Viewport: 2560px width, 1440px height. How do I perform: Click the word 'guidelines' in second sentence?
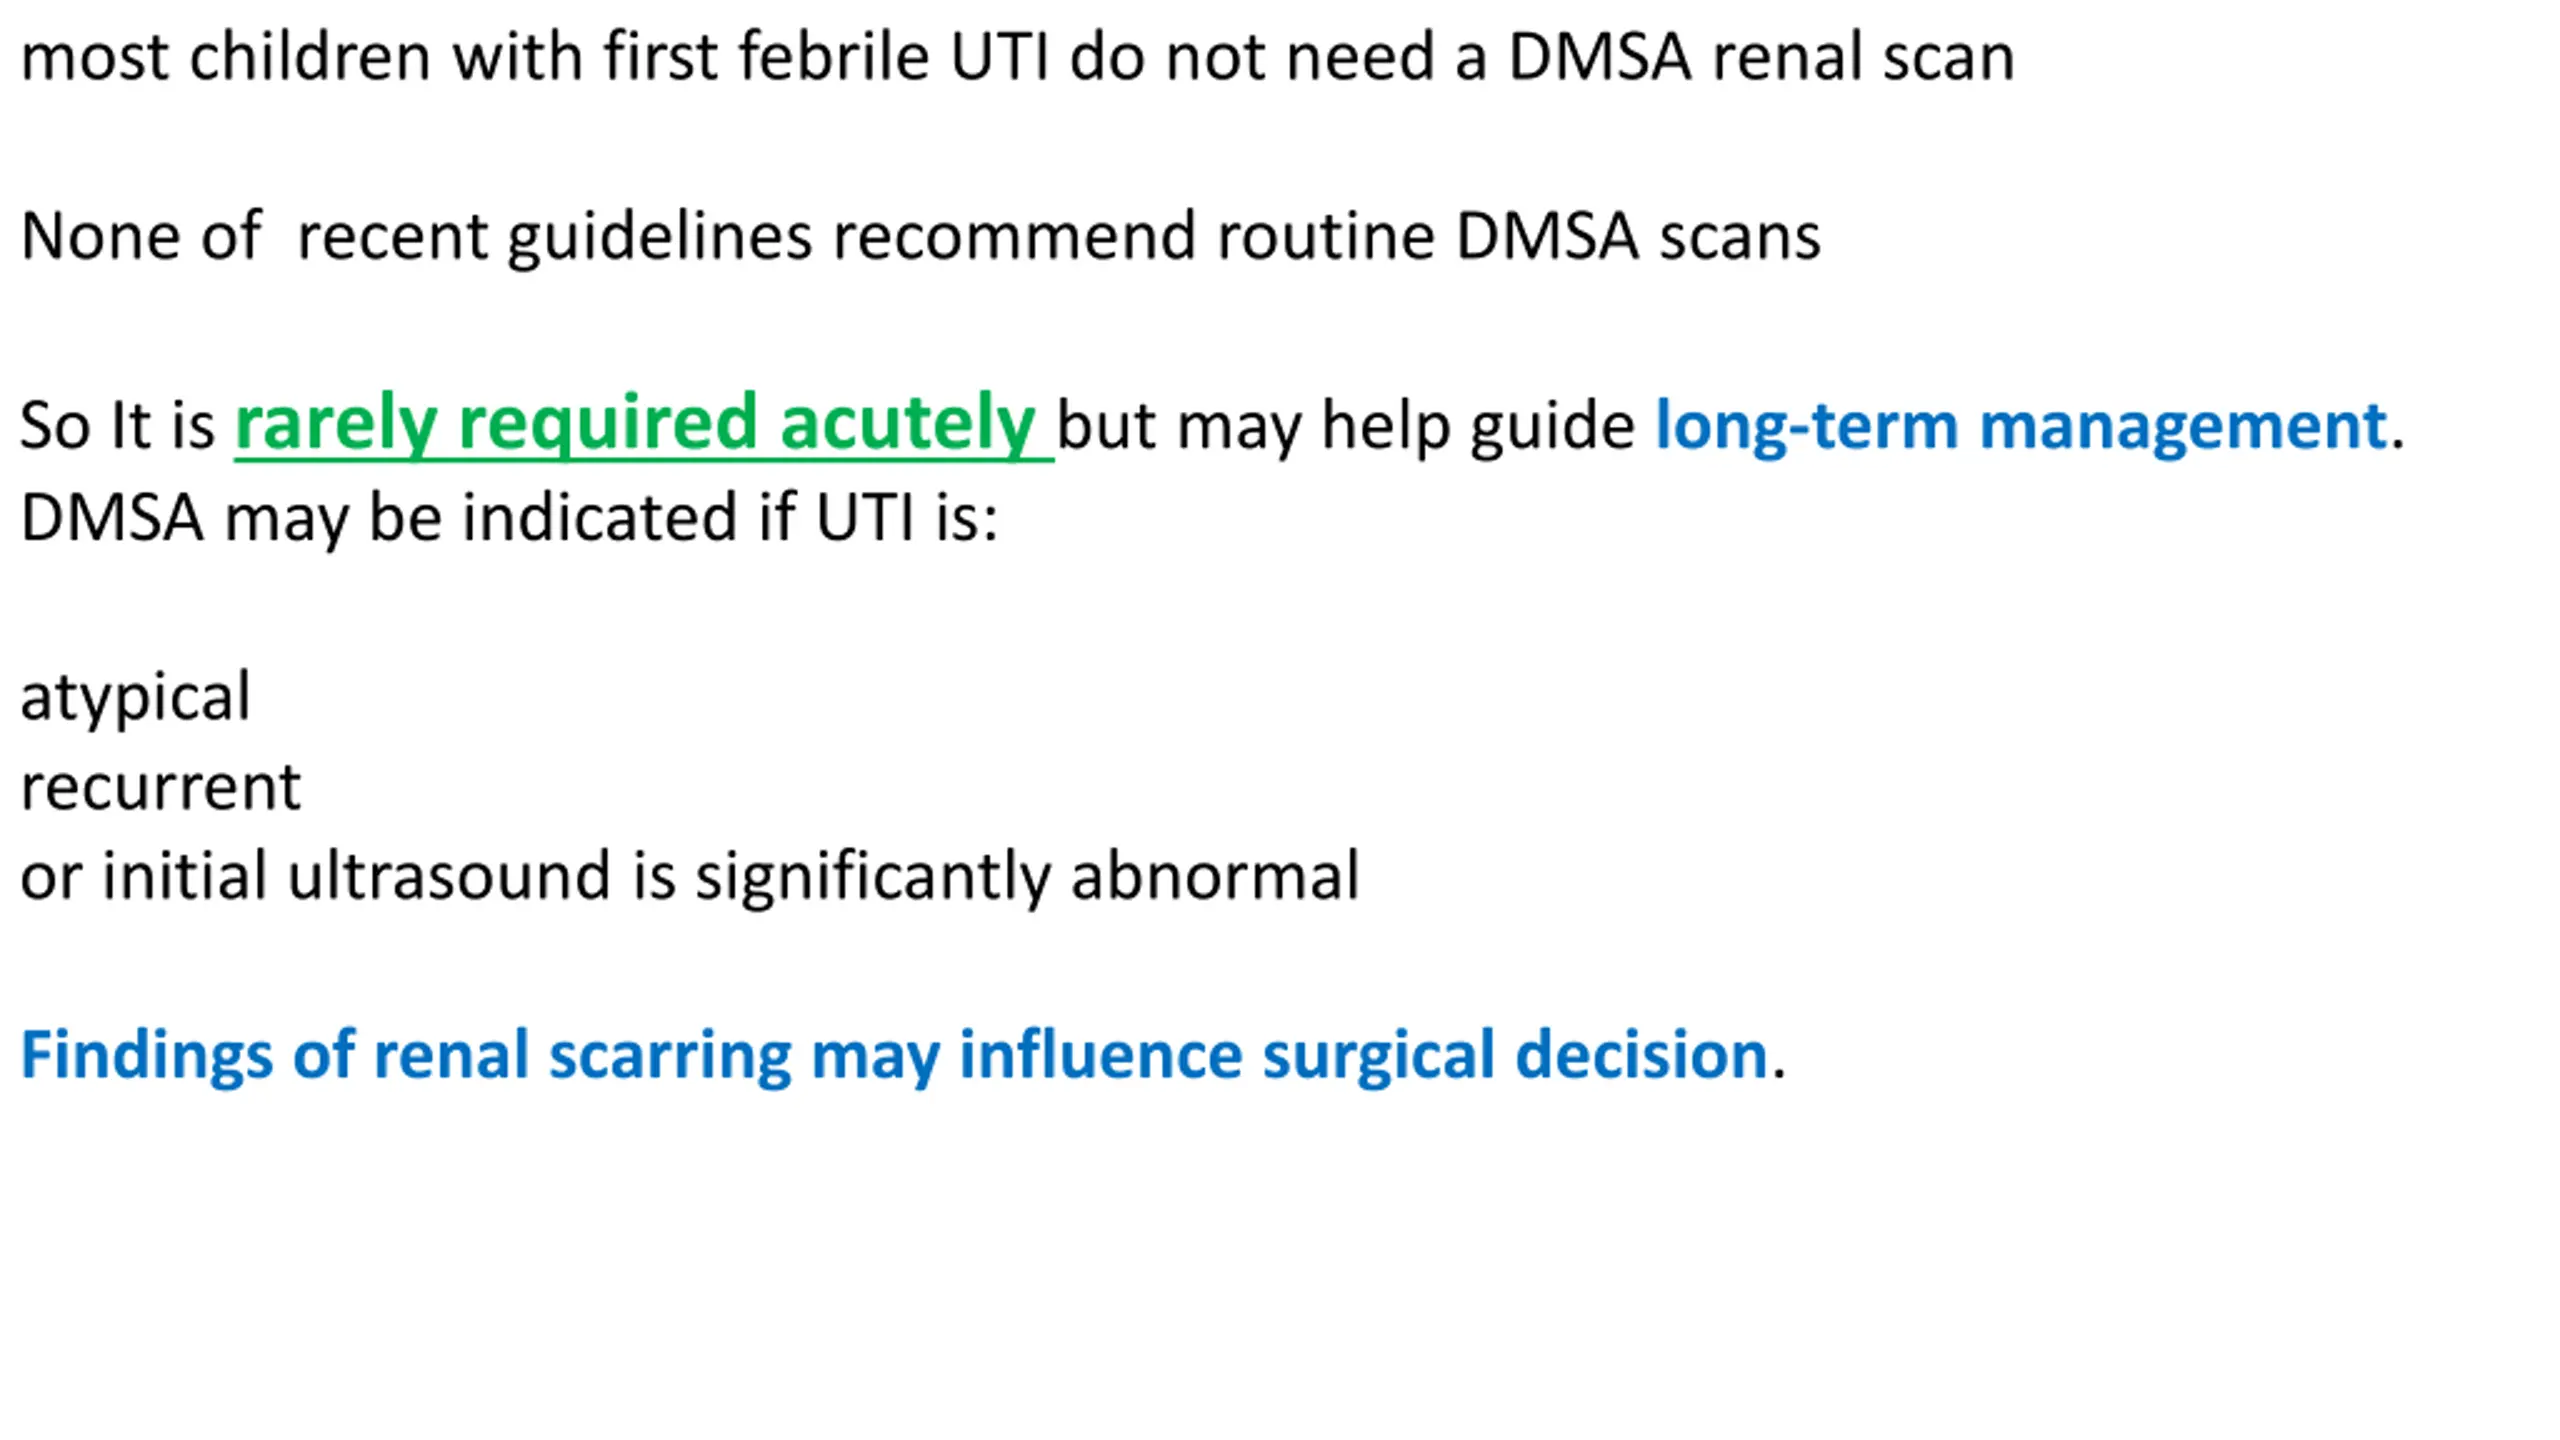(660, 238)
